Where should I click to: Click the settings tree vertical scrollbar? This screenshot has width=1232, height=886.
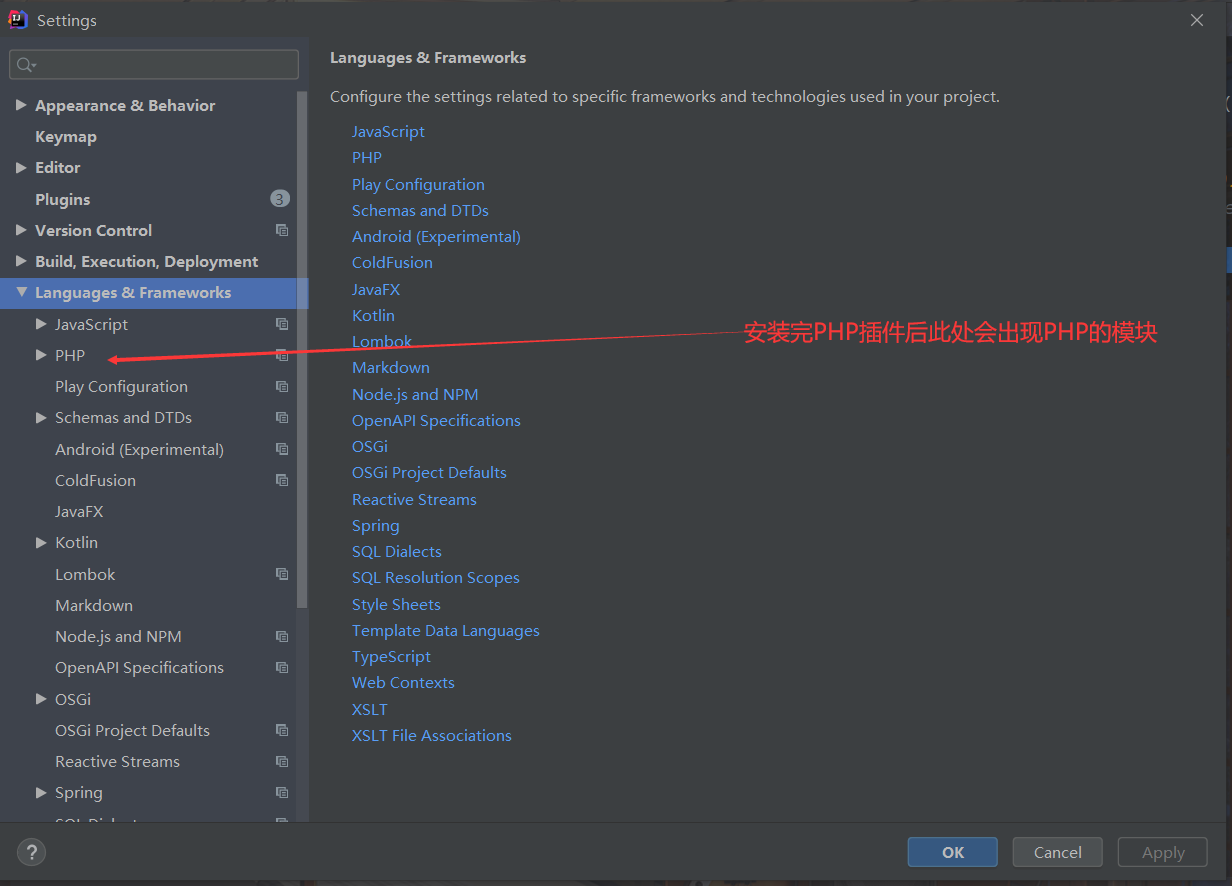pyautogui.click(x=302, y=350)
